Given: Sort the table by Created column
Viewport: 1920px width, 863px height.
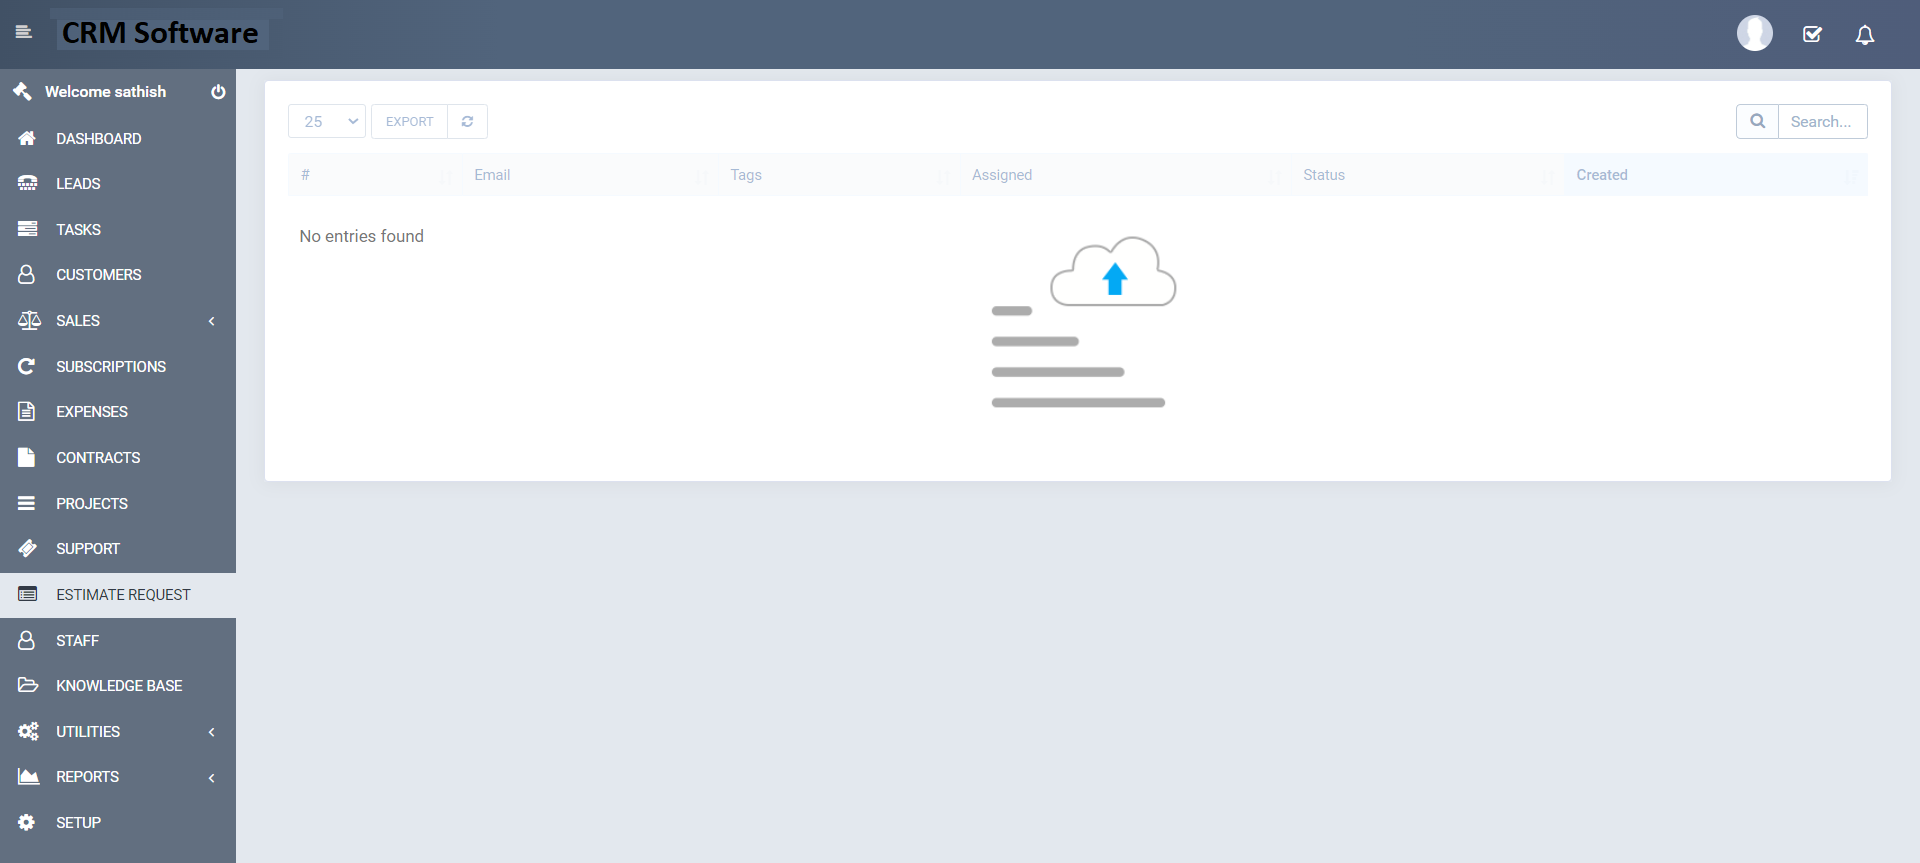Looking at the screenshot, I should 1602,175.
